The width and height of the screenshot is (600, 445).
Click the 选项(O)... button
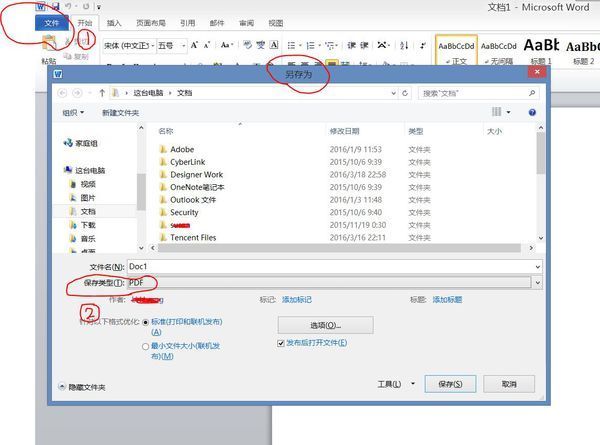(x=325, y=325)
